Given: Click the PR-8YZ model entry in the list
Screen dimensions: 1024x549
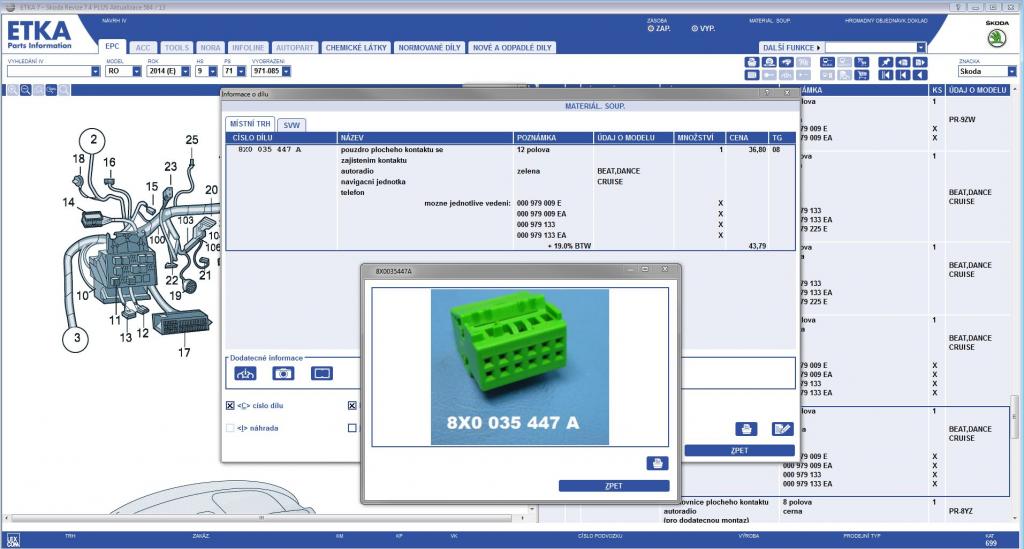Looking at the screenshot, I should pyautogui.click(x=961, y=511).
